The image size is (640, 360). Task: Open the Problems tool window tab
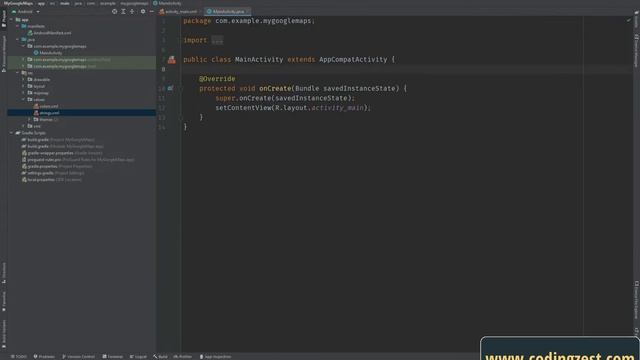44,357
